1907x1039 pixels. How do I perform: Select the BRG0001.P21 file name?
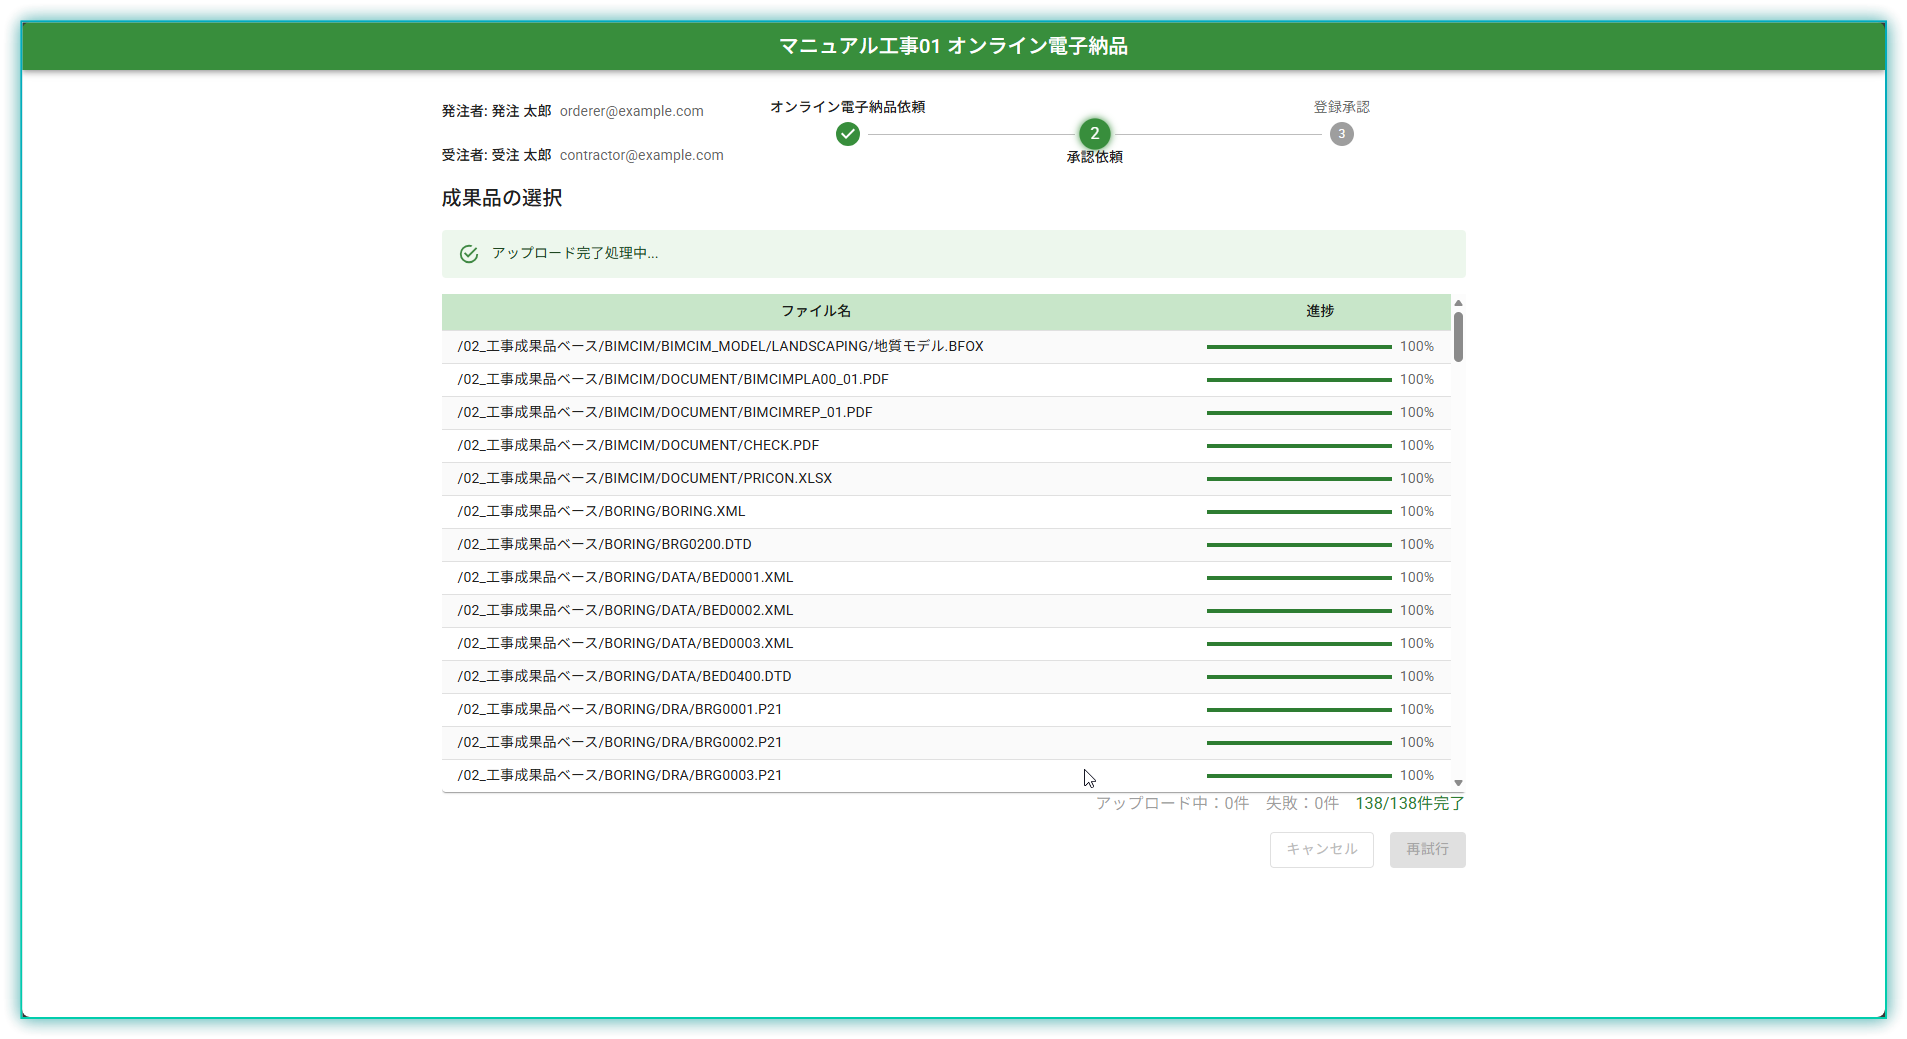coord(620,710)
